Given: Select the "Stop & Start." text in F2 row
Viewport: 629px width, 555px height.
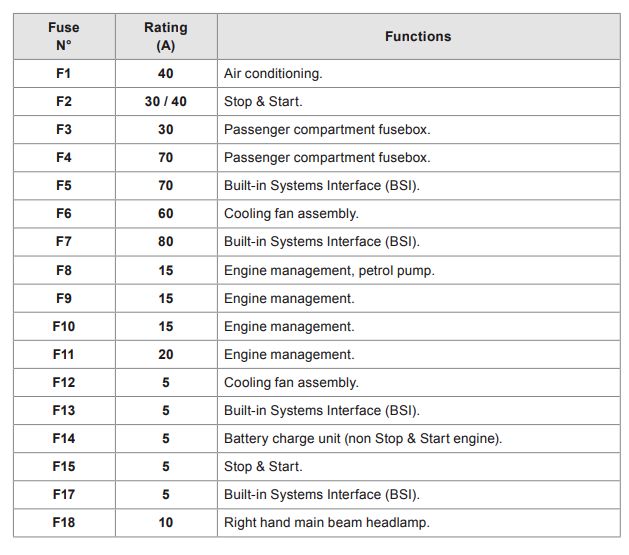Looking at the screenshot, I should point(263,101).
